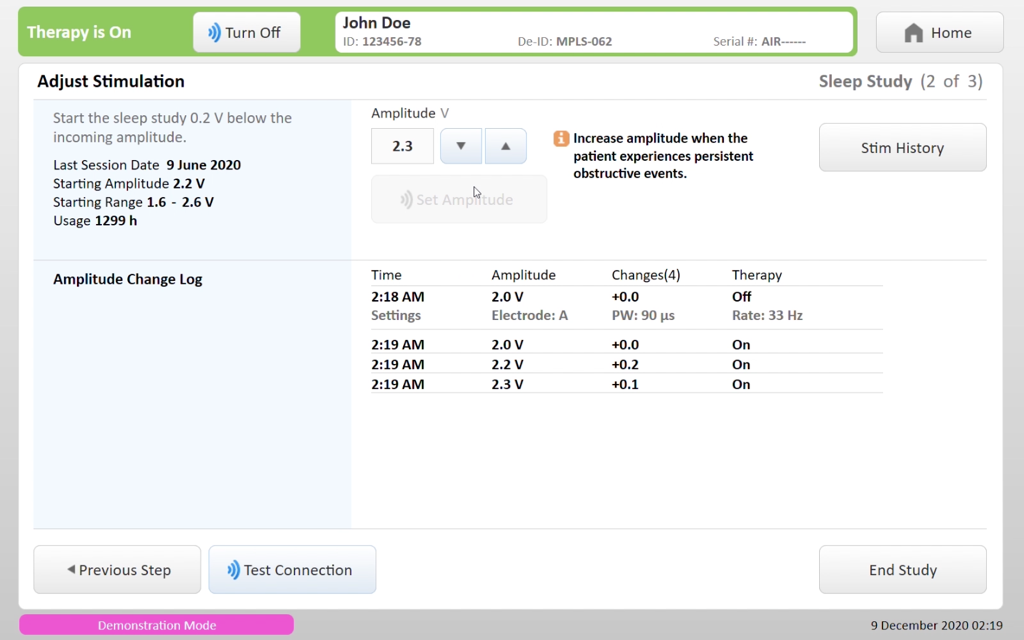
Task: Click Starting Amplitude 2.2 V value
Action: pos(189,184)
